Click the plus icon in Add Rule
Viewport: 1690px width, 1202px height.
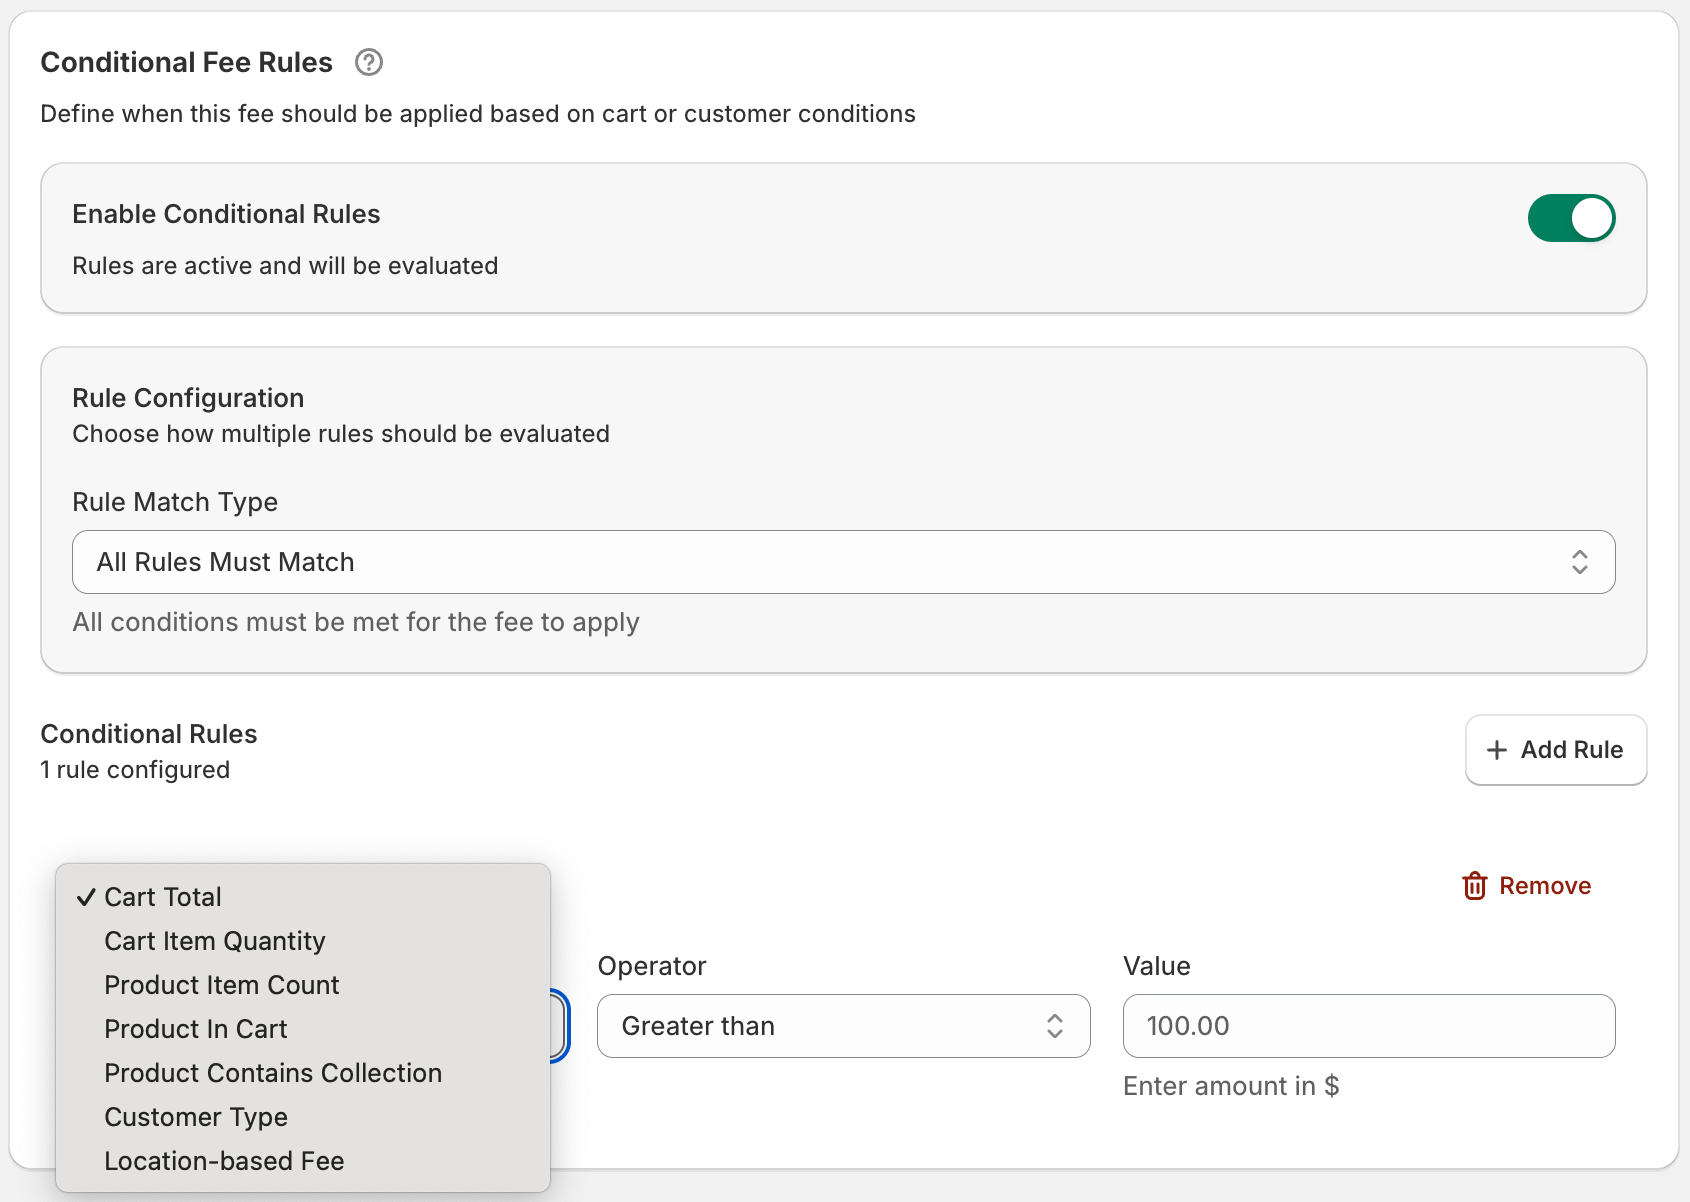click(x=1496, y=750)
